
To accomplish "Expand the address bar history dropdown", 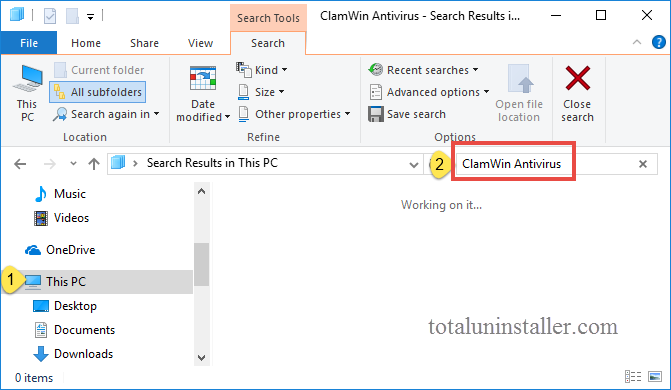I will pyautogui.click(x=413, y=164).
